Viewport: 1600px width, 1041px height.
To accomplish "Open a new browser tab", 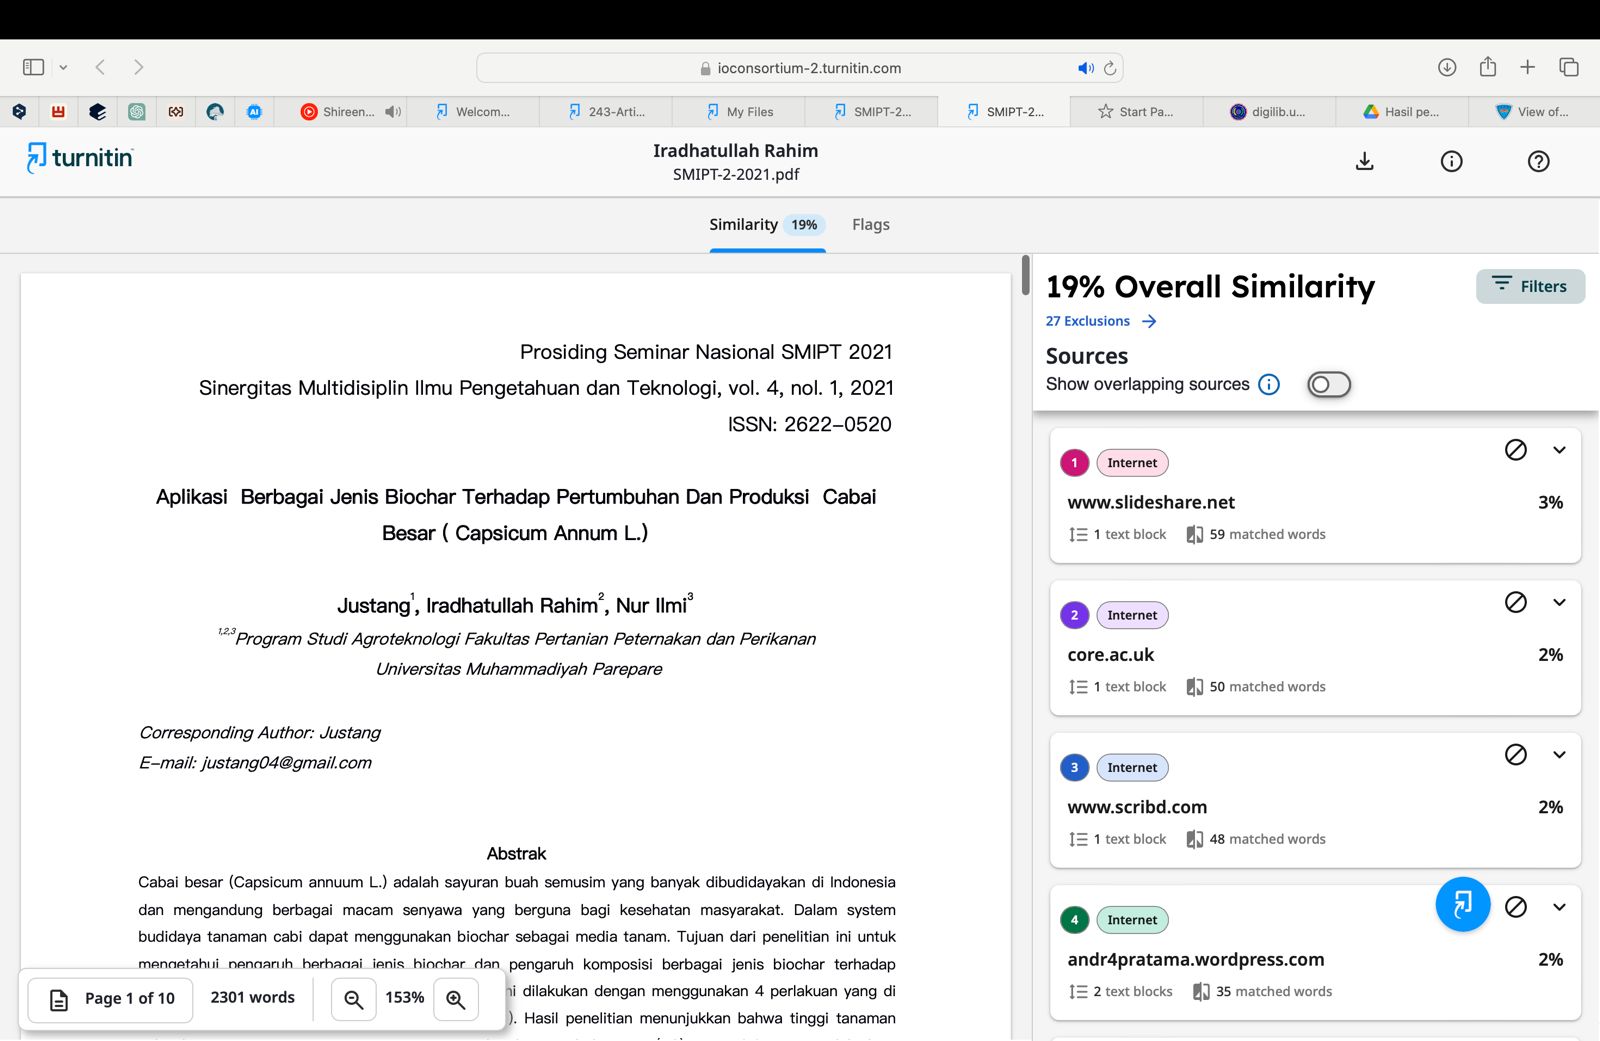I will point(1527,67).
